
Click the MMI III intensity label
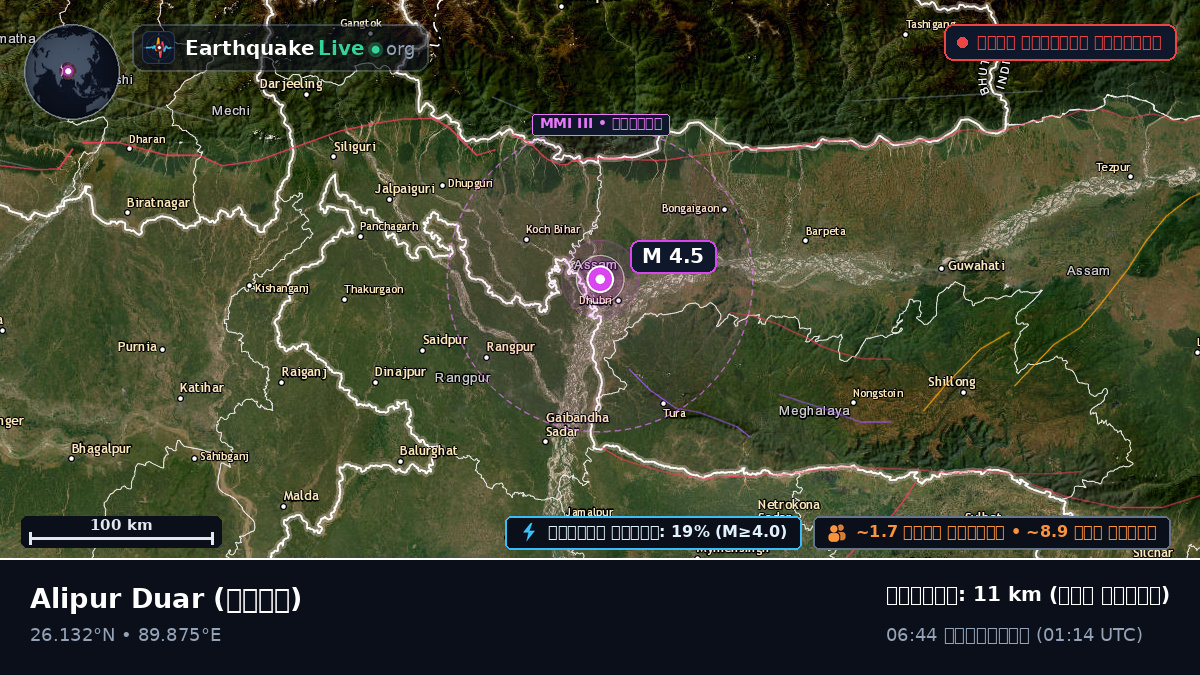pos(600,125)
